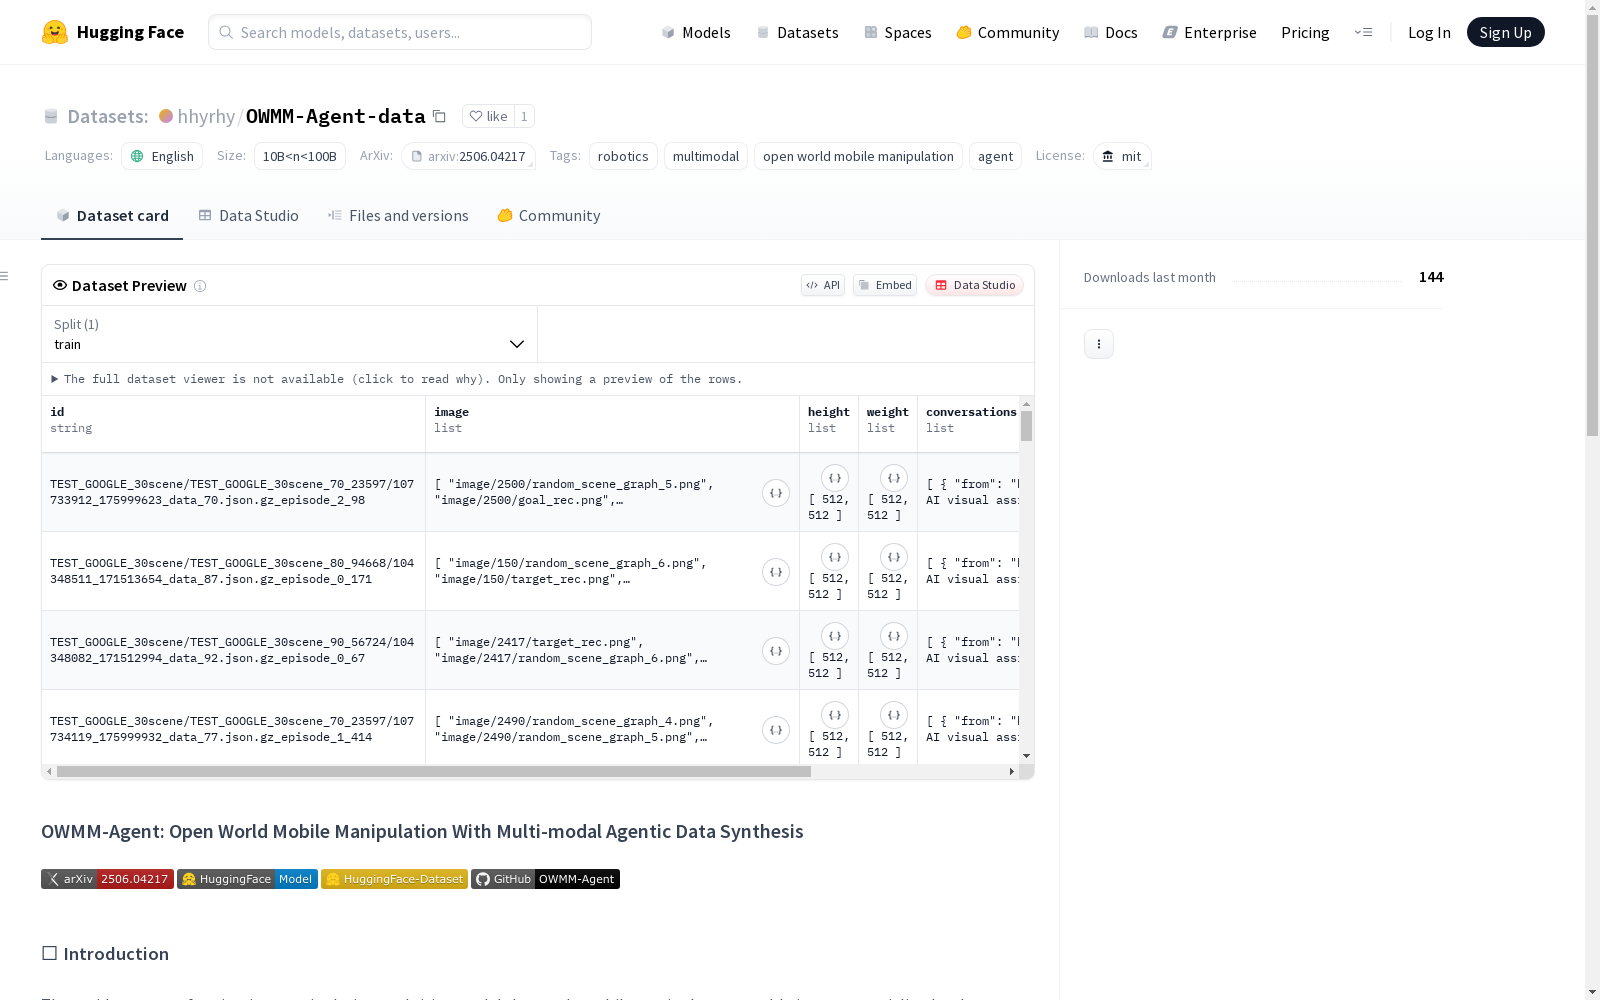Open Community in the top navigation

pos(1007,32)
